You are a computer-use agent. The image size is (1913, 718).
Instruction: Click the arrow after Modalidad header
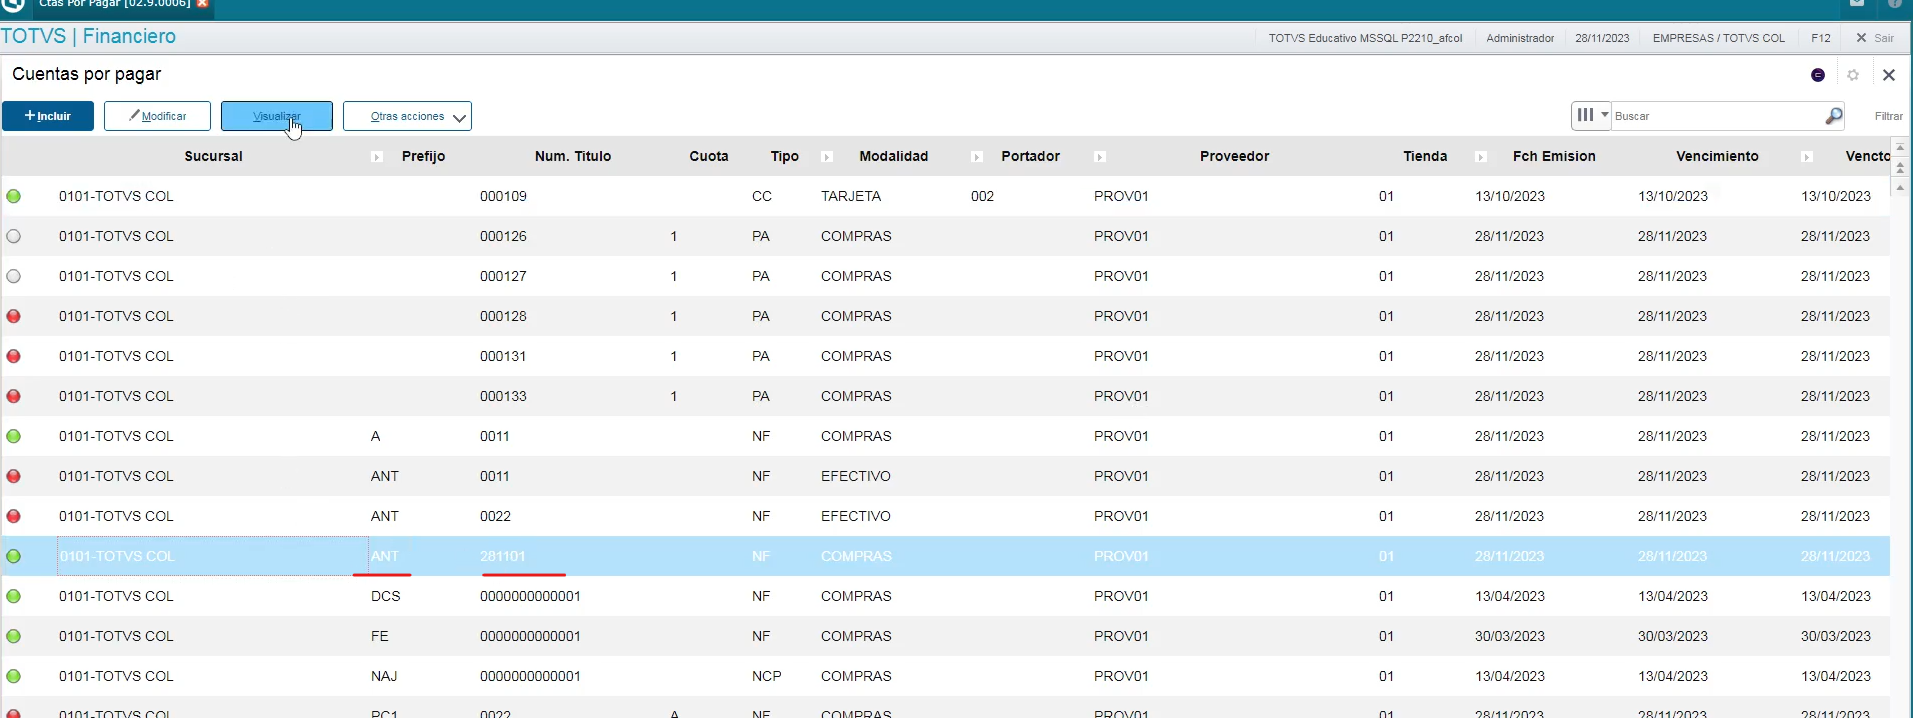tap(977, 157)
